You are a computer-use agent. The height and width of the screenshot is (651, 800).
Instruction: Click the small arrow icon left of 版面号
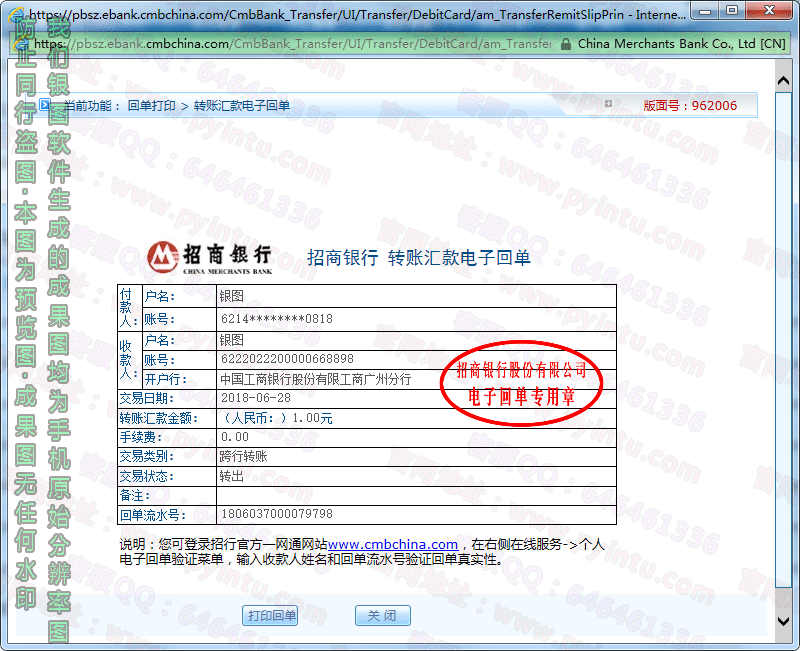[608, 104]
